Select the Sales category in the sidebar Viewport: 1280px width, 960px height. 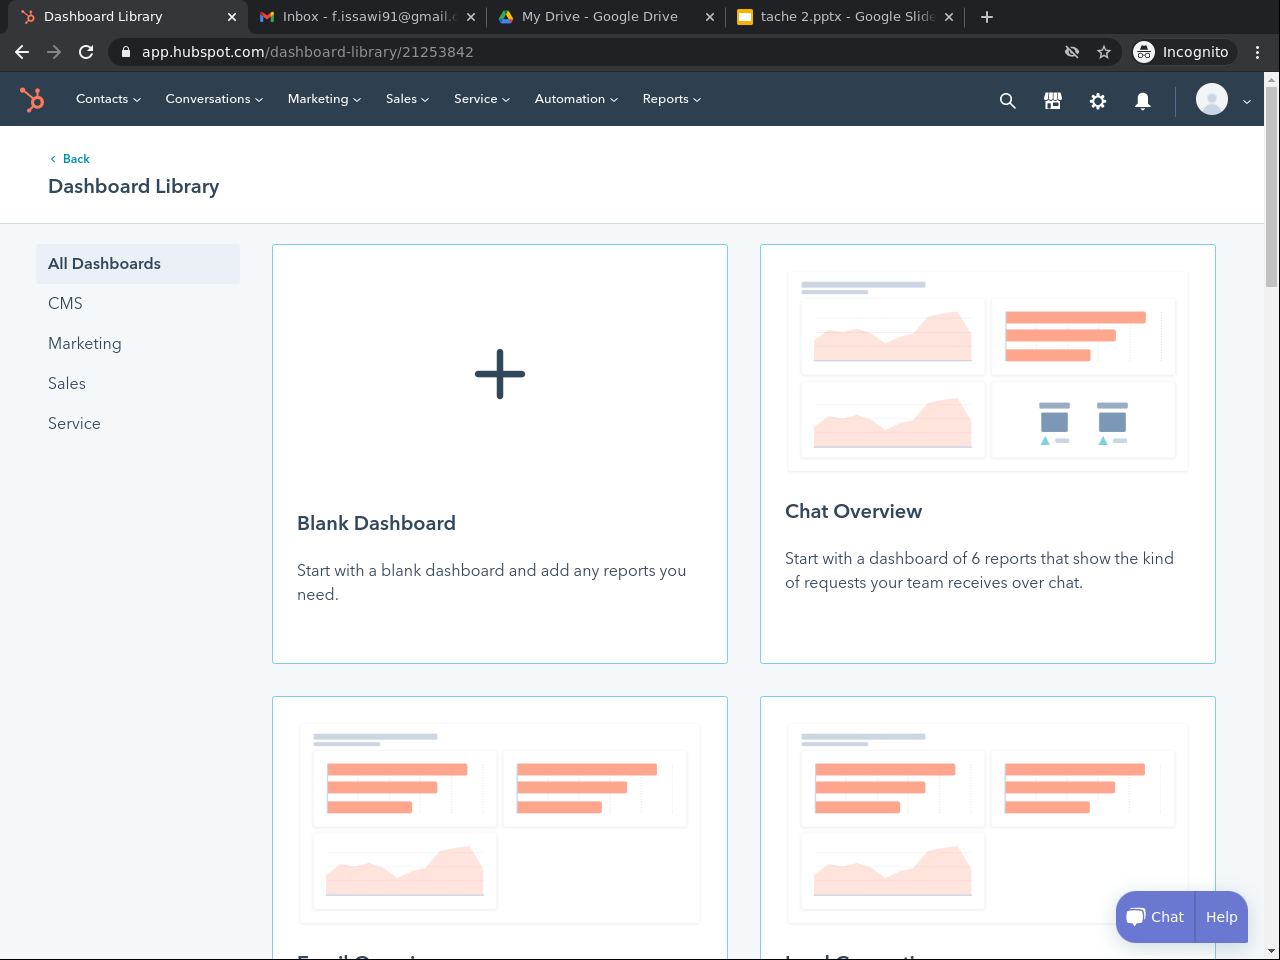67,383
